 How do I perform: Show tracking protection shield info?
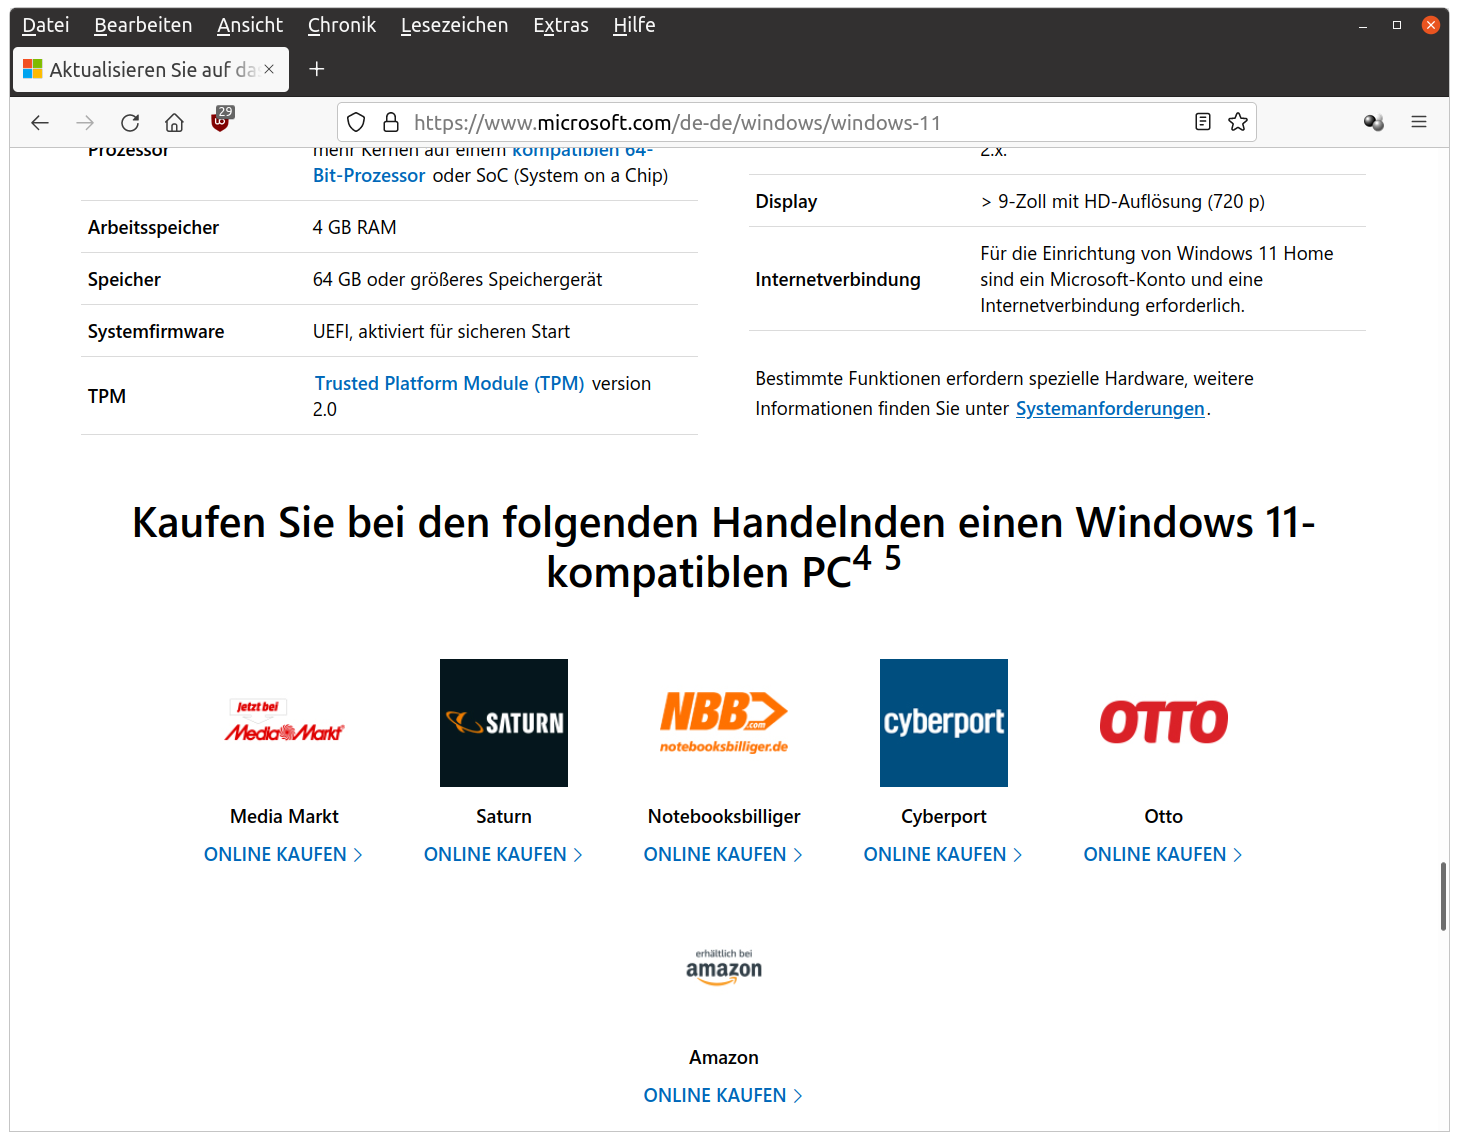click(356, 122)
